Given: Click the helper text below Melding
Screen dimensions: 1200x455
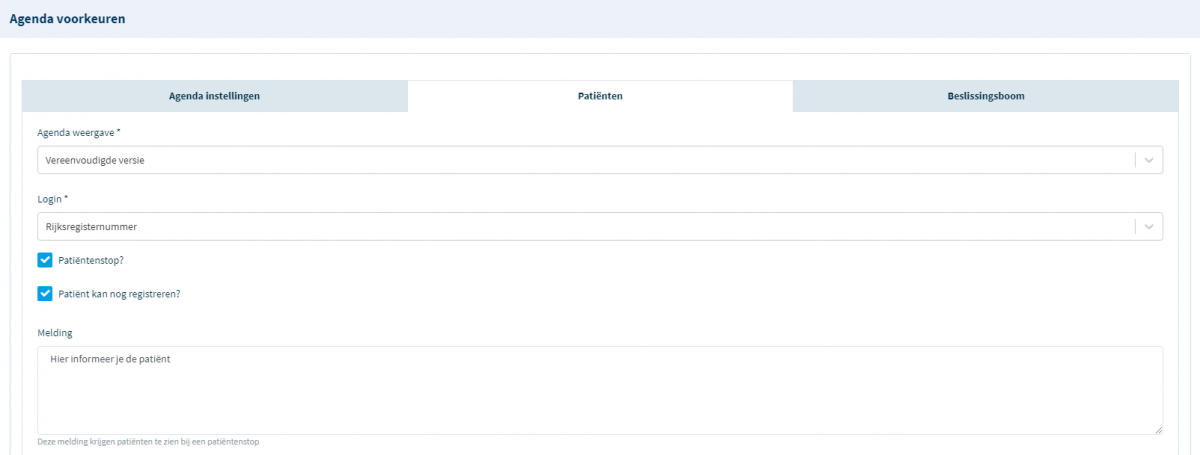Looking at the screenshot, I should [x=148, y=442].
